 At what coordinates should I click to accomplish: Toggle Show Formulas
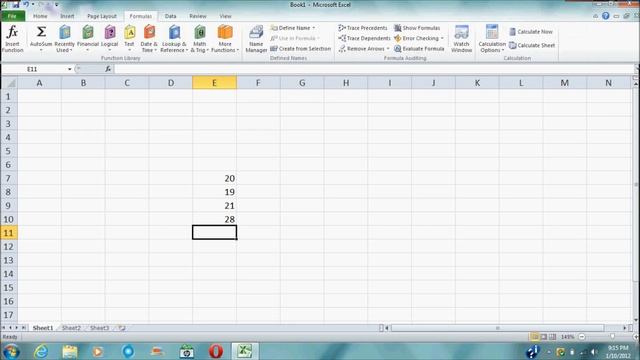(x=417, y=28)
